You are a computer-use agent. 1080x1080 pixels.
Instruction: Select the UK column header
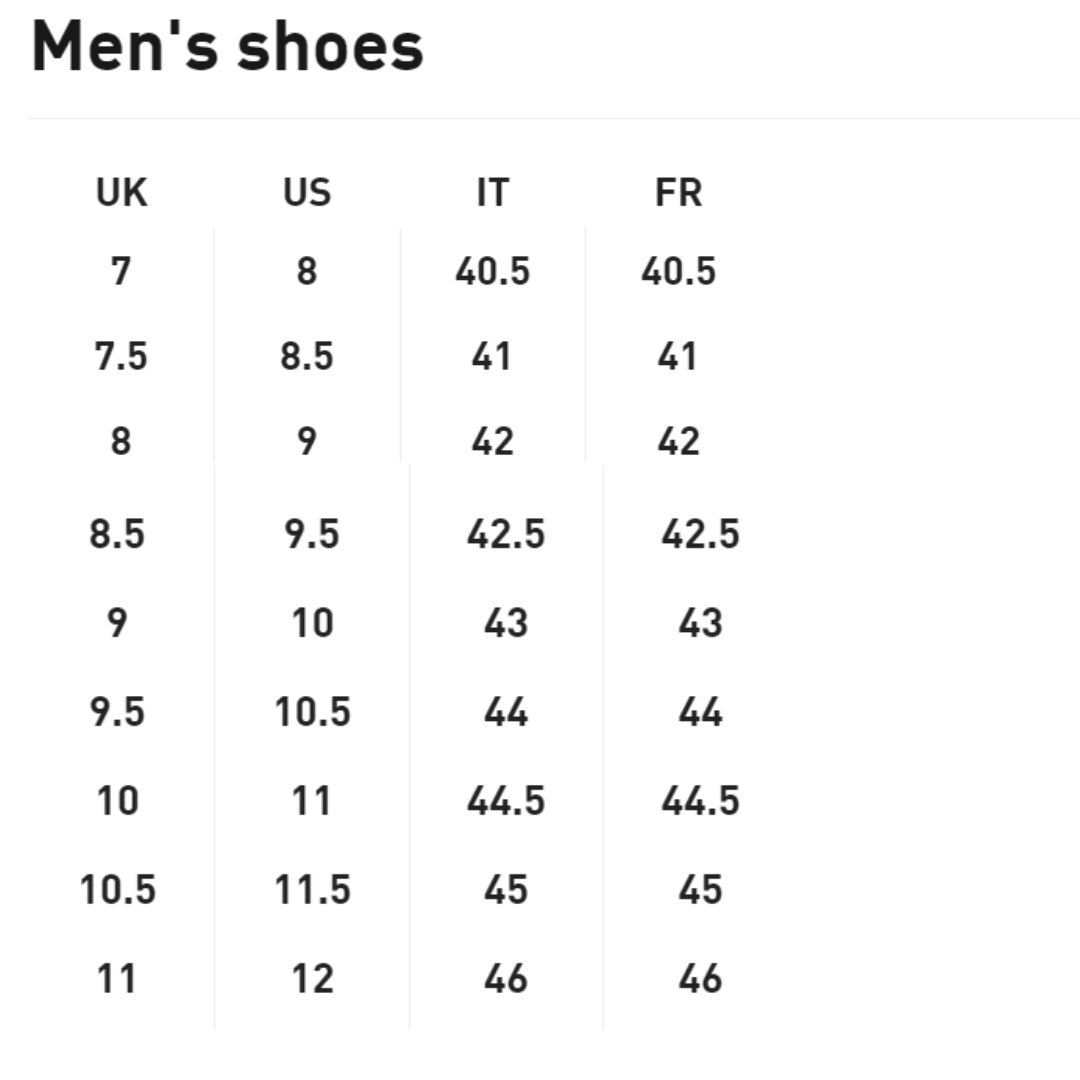[x=121, y=192]
